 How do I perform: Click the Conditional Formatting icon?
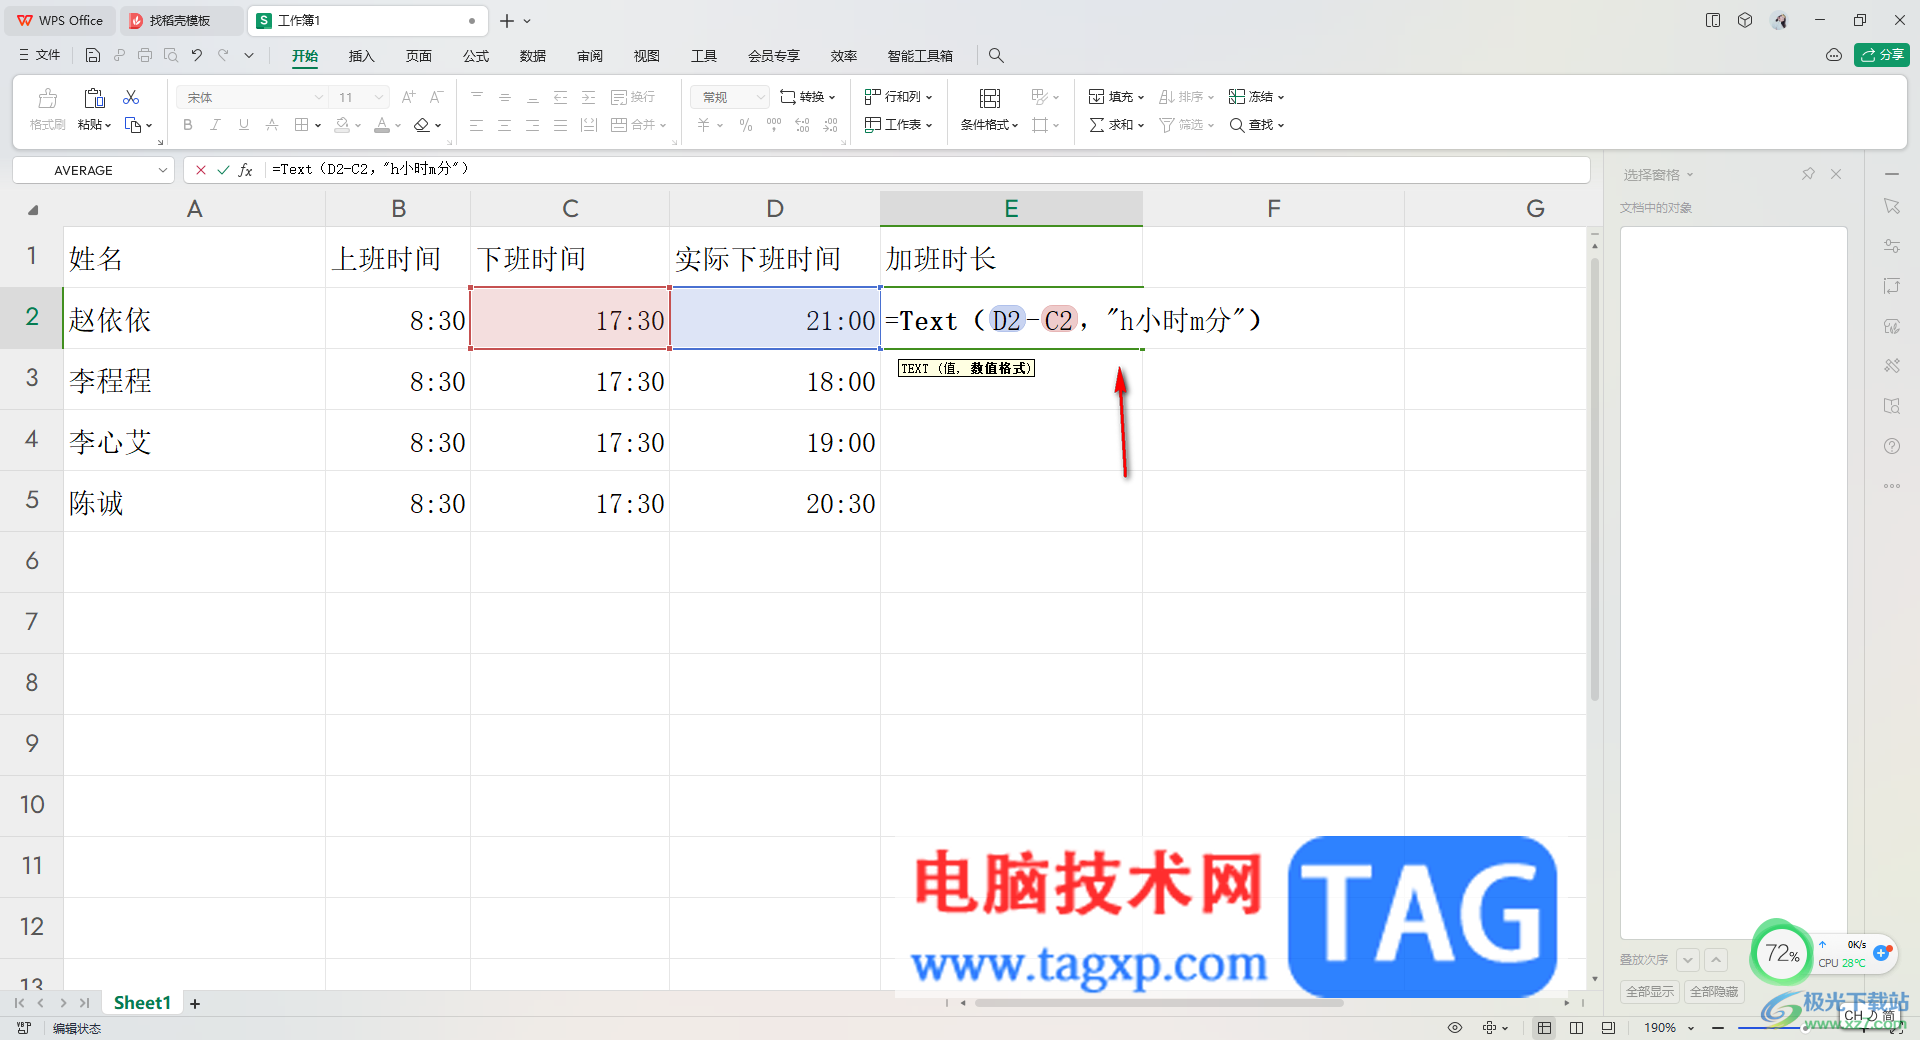(x=989, y=98)
